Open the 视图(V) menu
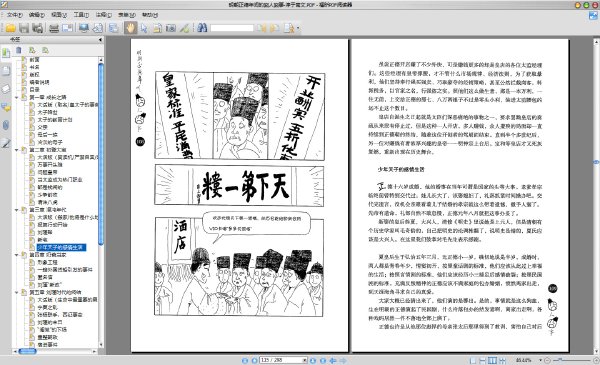 point(59,15)
